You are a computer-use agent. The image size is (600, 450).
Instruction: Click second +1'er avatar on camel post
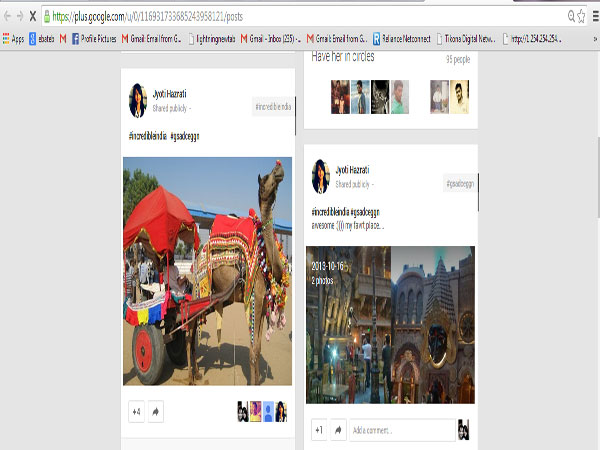click(x=255, y=411)
